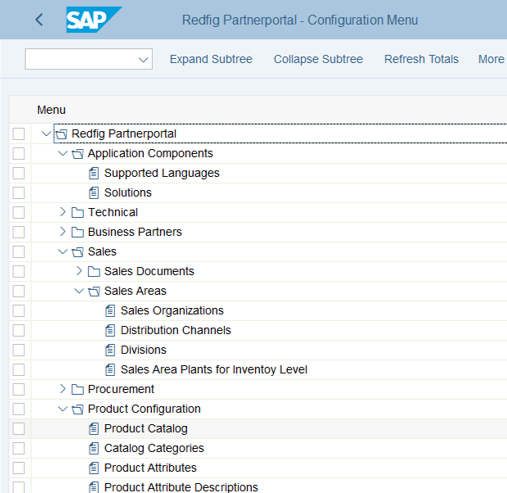Image resolution: width=507 pixels, height=493 pixels.
Task: Select the Product Attributes tree entry
Action: tap(150, 468)
